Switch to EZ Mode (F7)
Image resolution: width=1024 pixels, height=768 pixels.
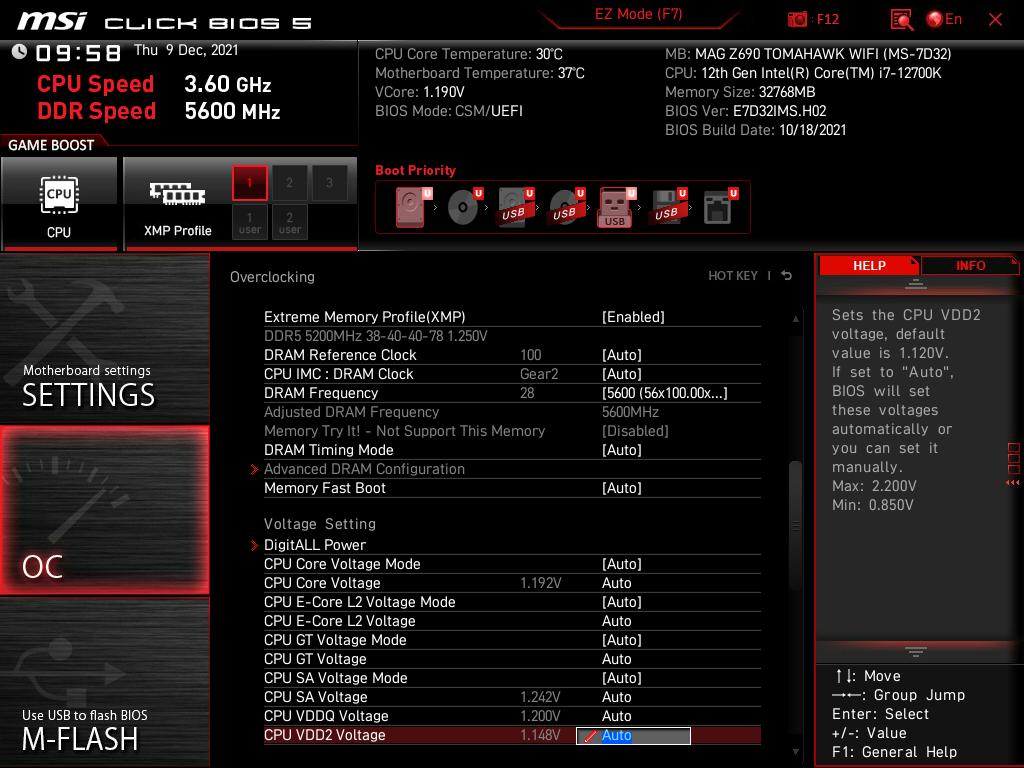point(638,14)
